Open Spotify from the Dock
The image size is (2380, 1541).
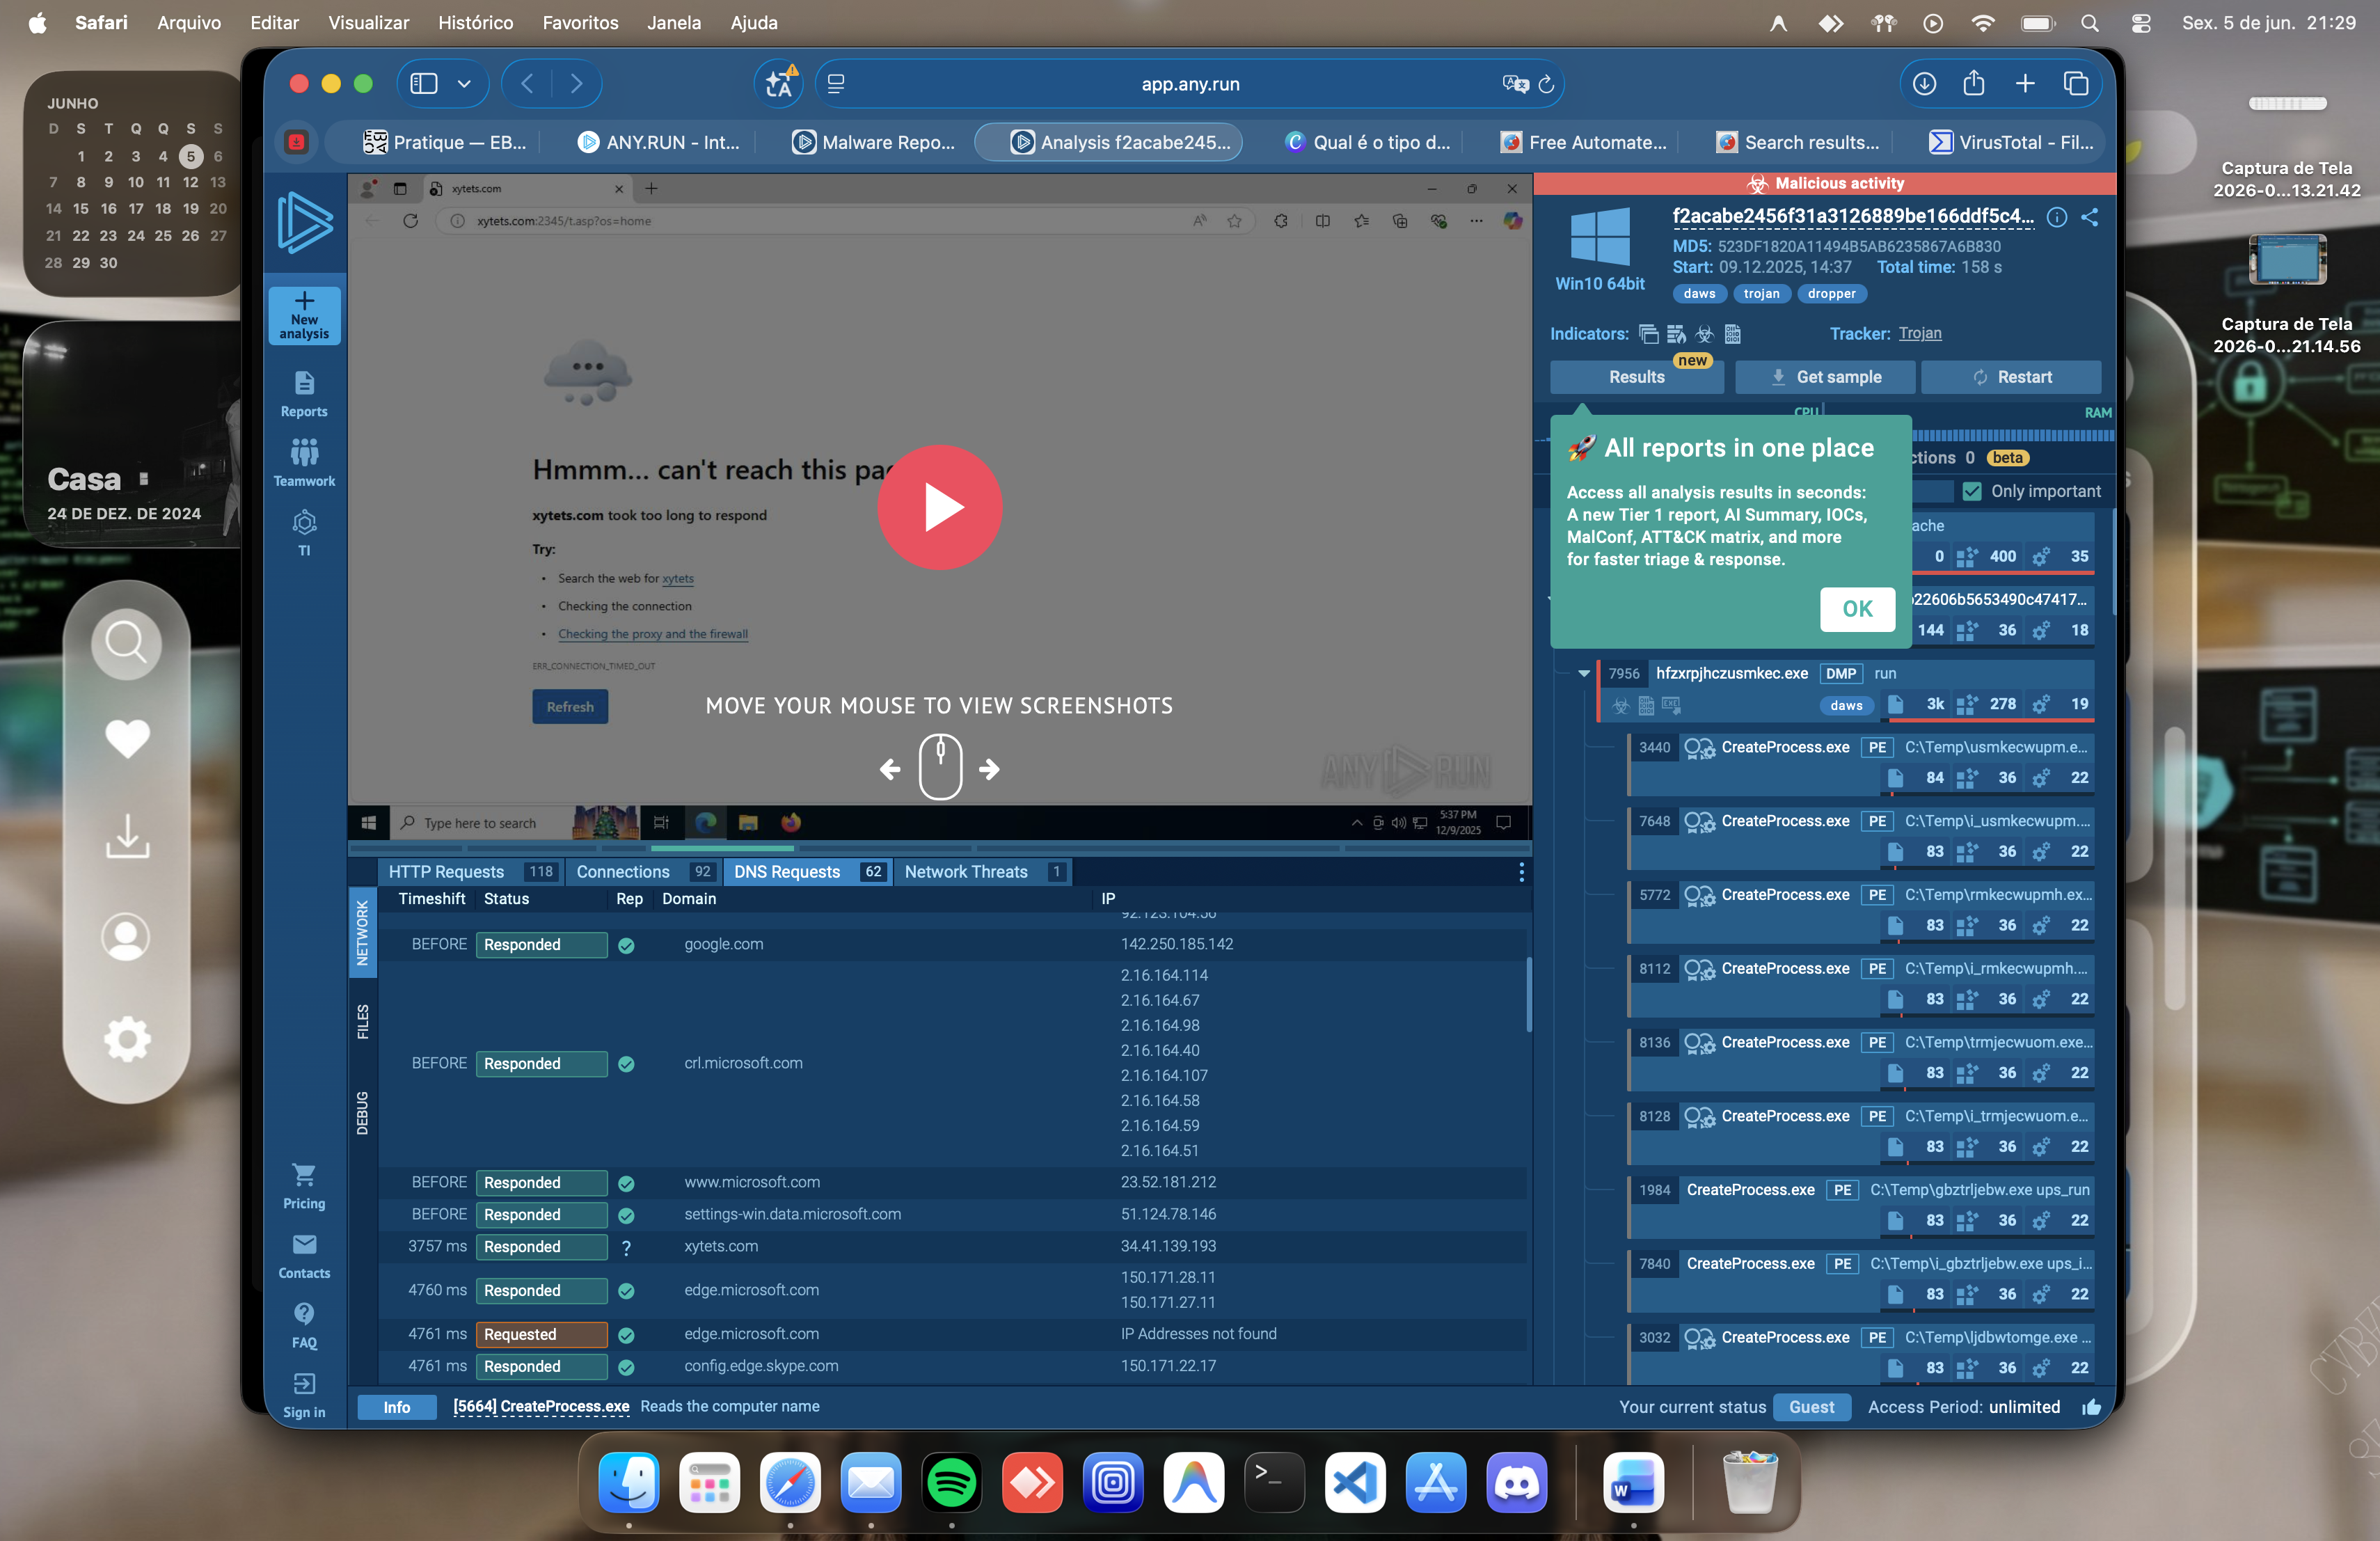tap(951, 1482)
